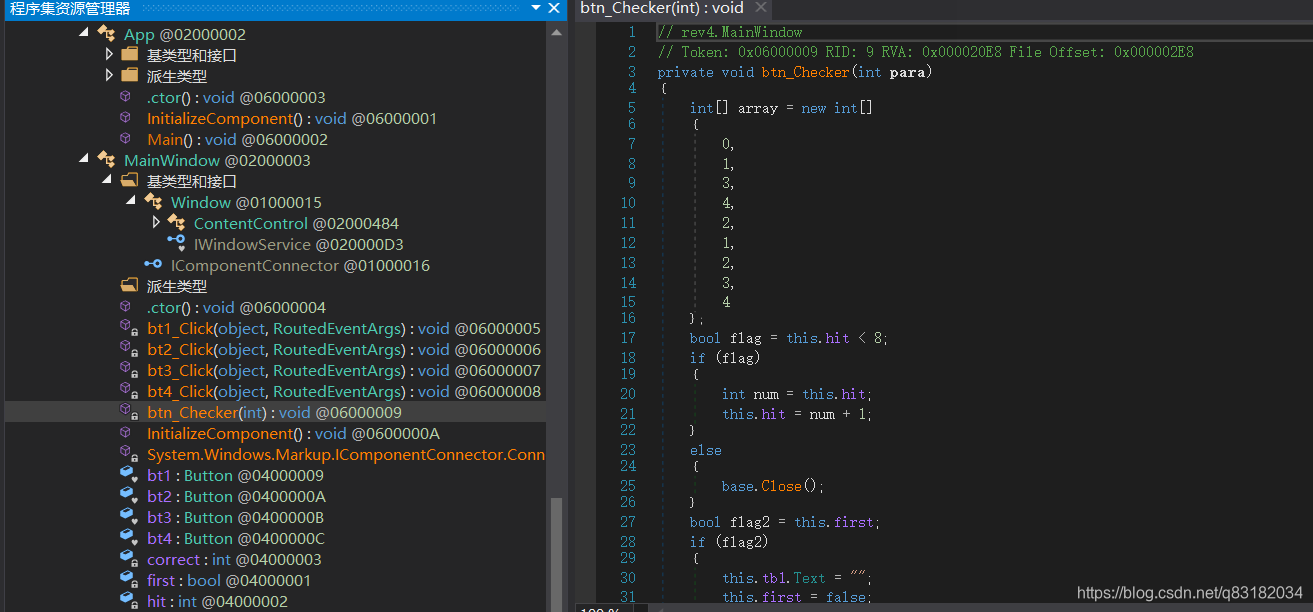Click the MainWindow class icon
The width and height of the screenshot is (1313, 612).
coord(106,160)
